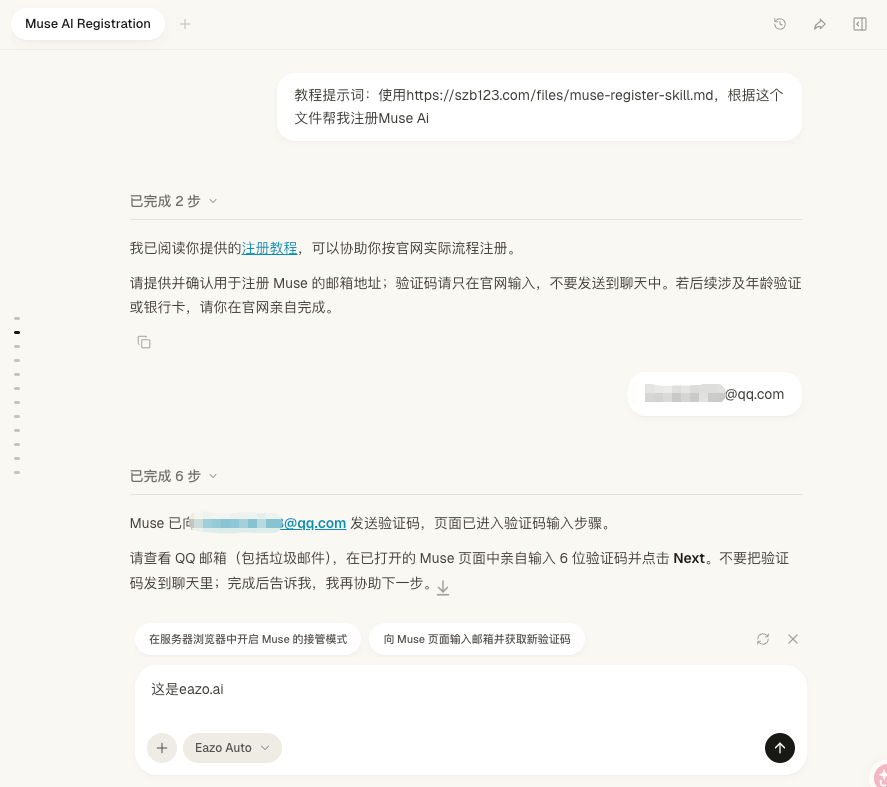Dismiss the suggested replies with X
This screenshot has width=887, height=787.
pyautogui.click(x=793, y=639)
